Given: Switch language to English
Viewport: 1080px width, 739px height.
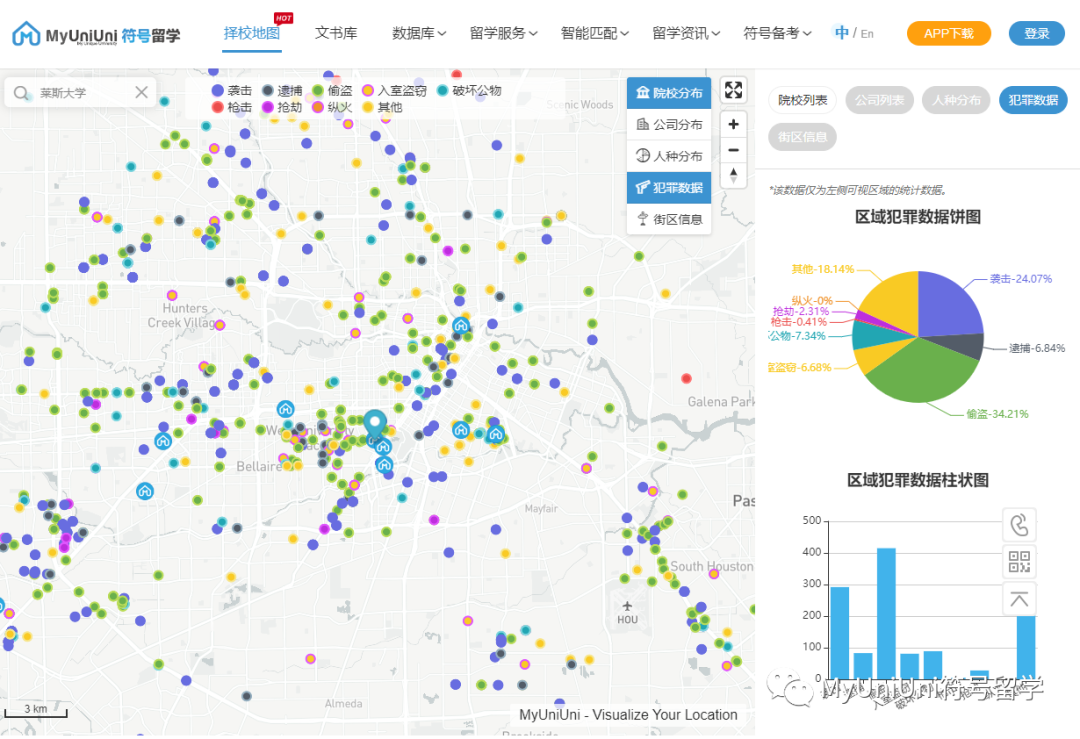Looking at the screenshot, I should coord(866,33).
